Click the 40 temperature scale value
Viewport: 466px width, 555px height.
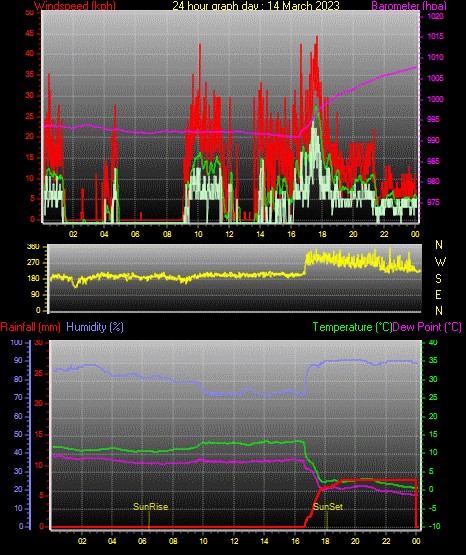433,343
